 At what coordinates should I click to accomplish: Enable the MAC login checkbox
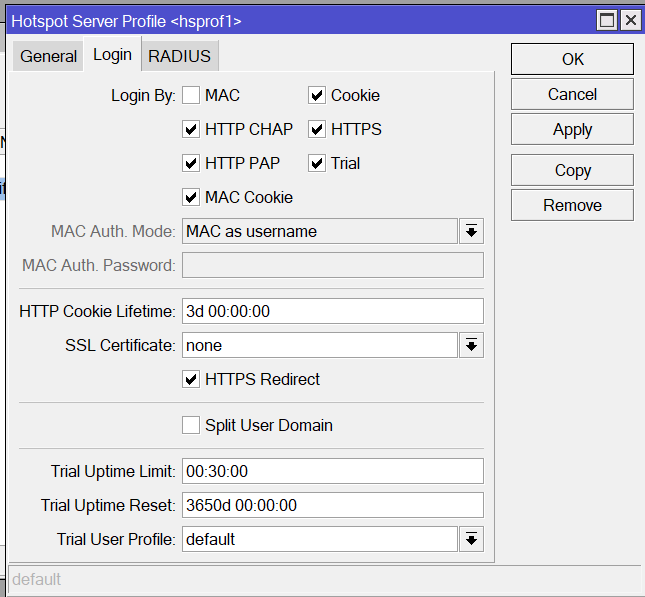pos(191,96)
